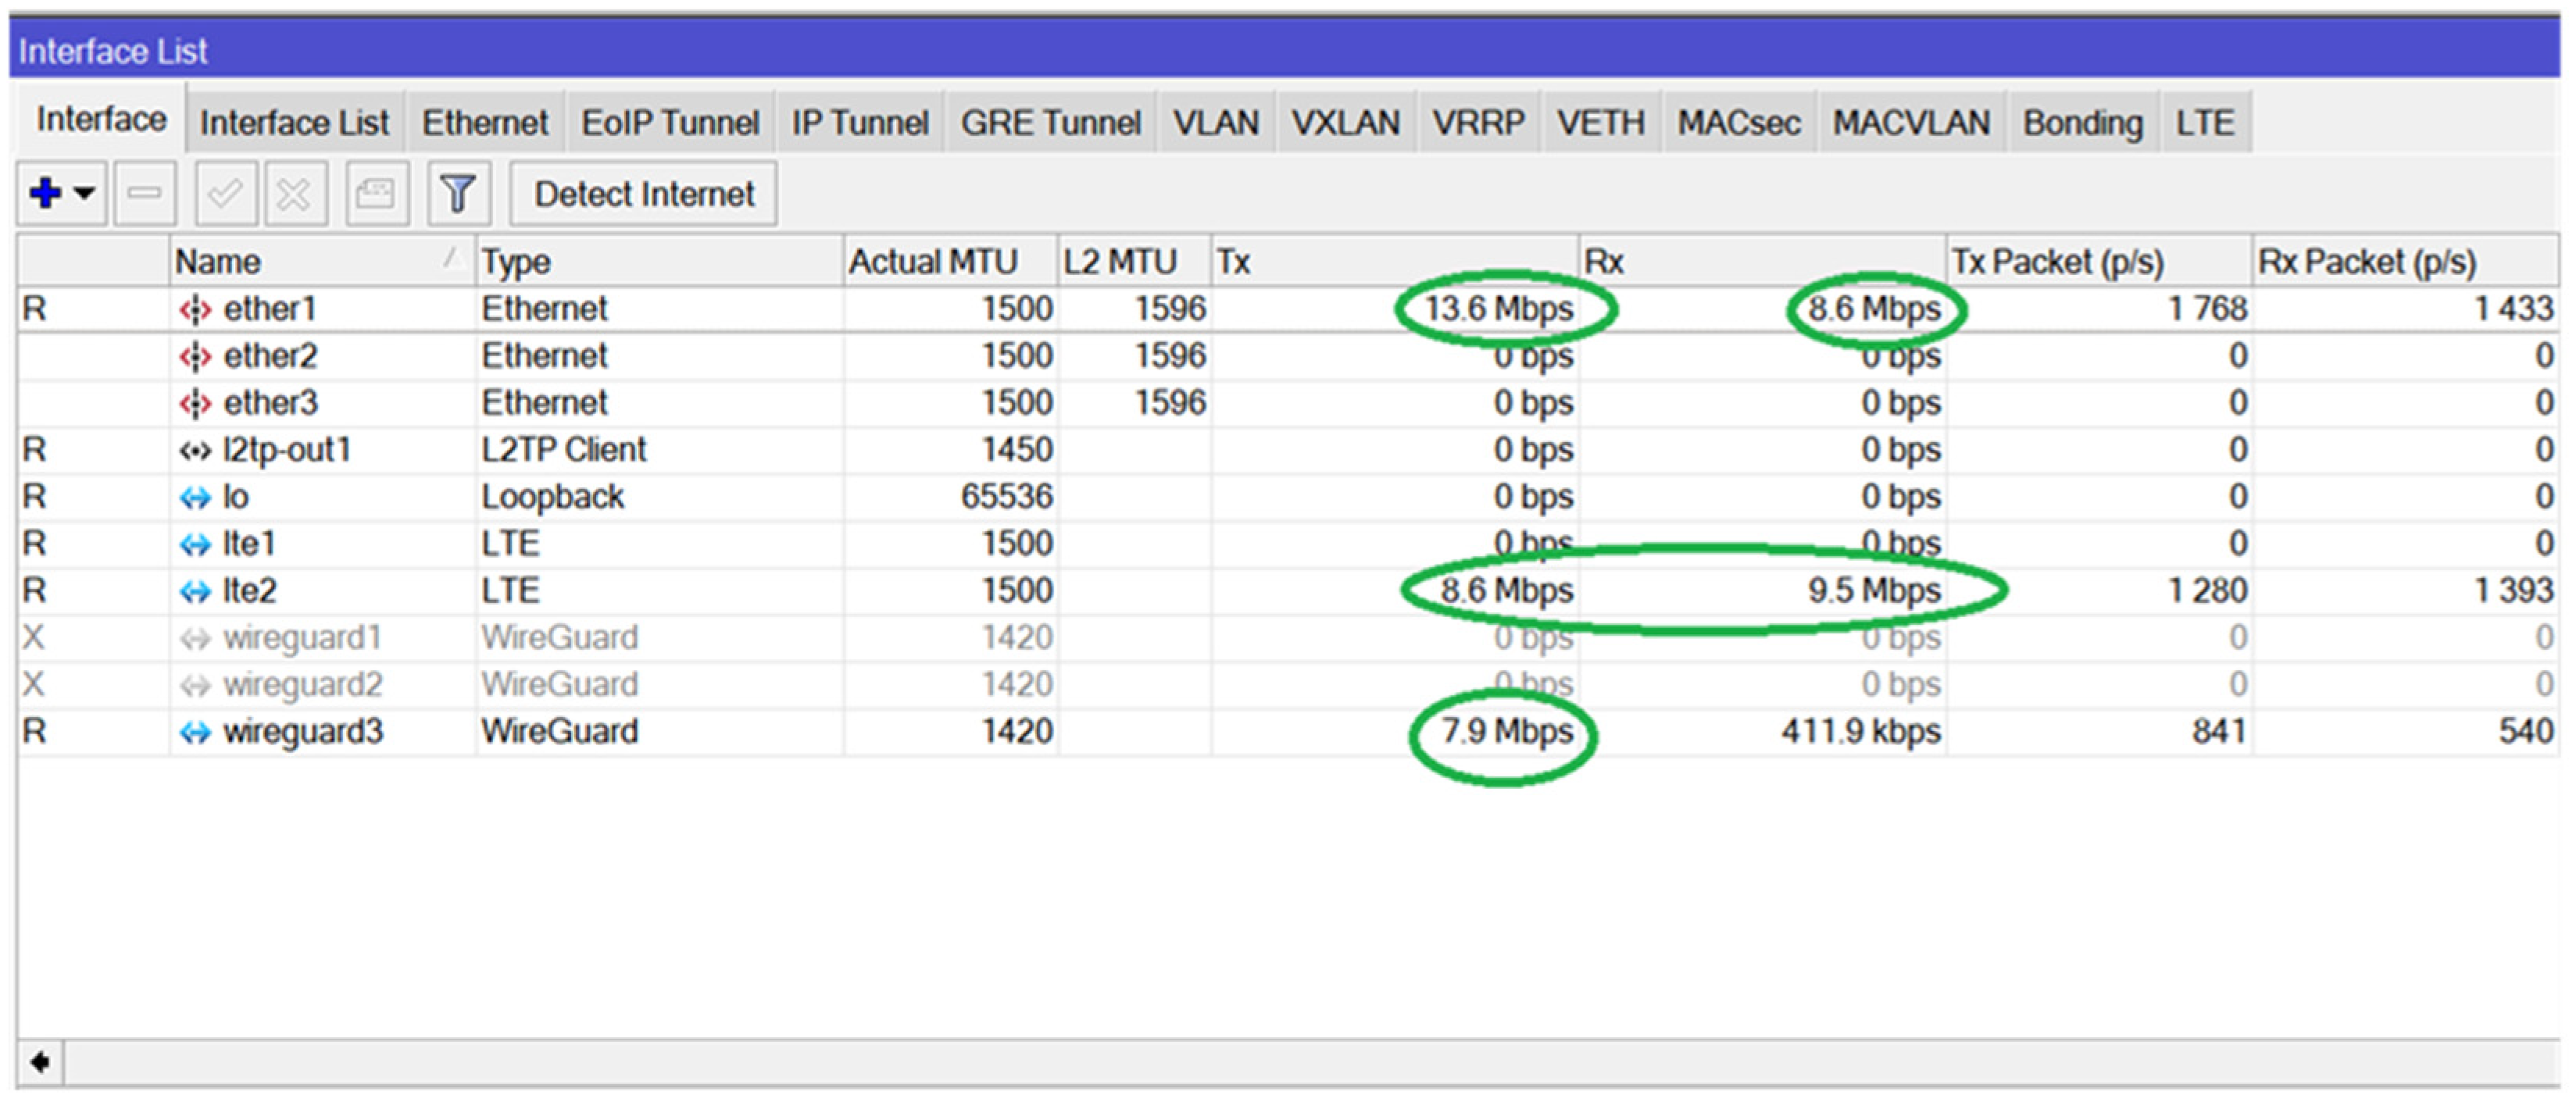The height and width of the screenshot is (1113, 2576).
Task: Open the filter funnel icon
Action: pyautogui.click(x=458, y=192)
